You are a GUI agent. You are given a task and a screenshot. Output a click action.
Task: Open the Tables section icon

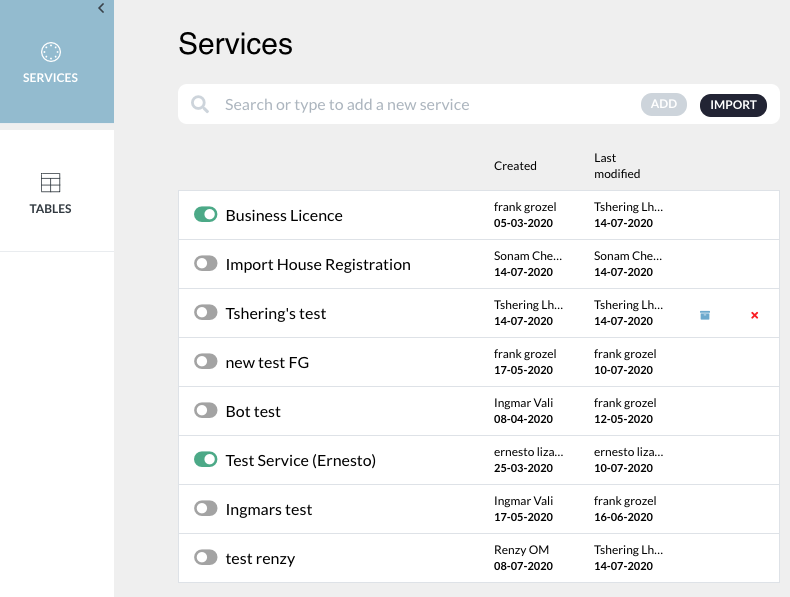coord(50,182)
